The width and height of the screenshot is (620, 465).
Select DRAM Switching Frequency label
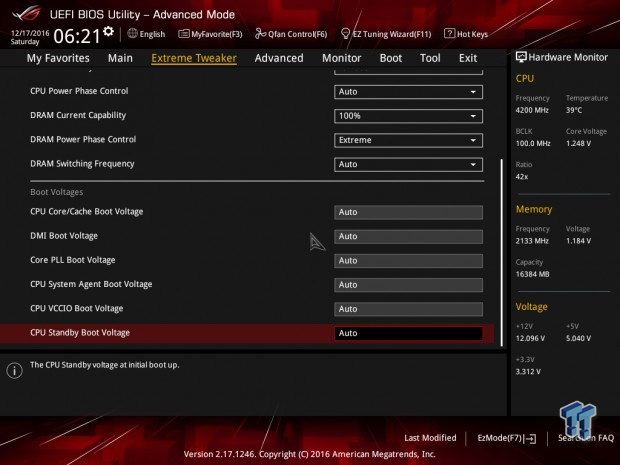click(x=82, y=164)
